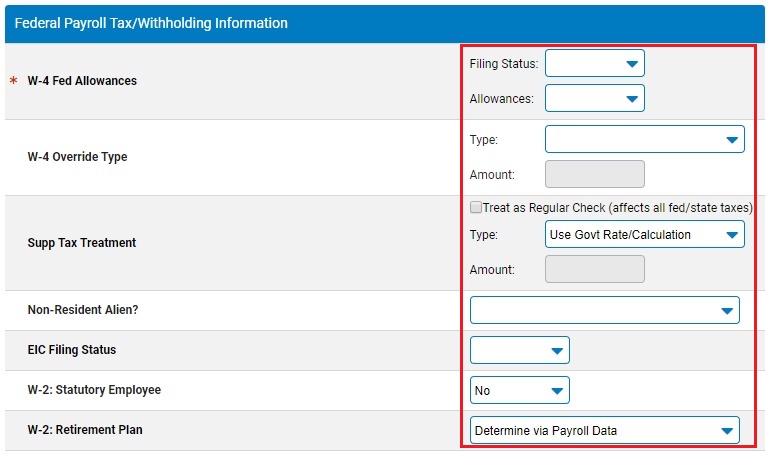This screenshot has width=772, height=464.
Task: Open the Determine via Payroll Data dropdown
Action: point(605,430)
